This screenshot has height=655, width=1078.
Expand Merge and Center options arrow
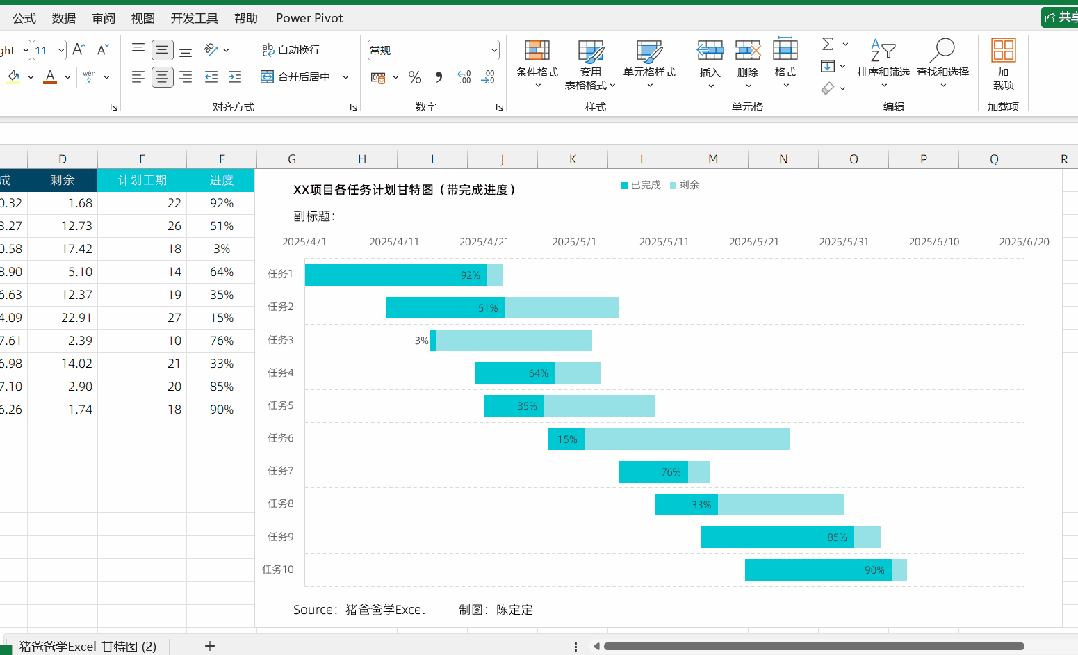click(x=345, y=77)
